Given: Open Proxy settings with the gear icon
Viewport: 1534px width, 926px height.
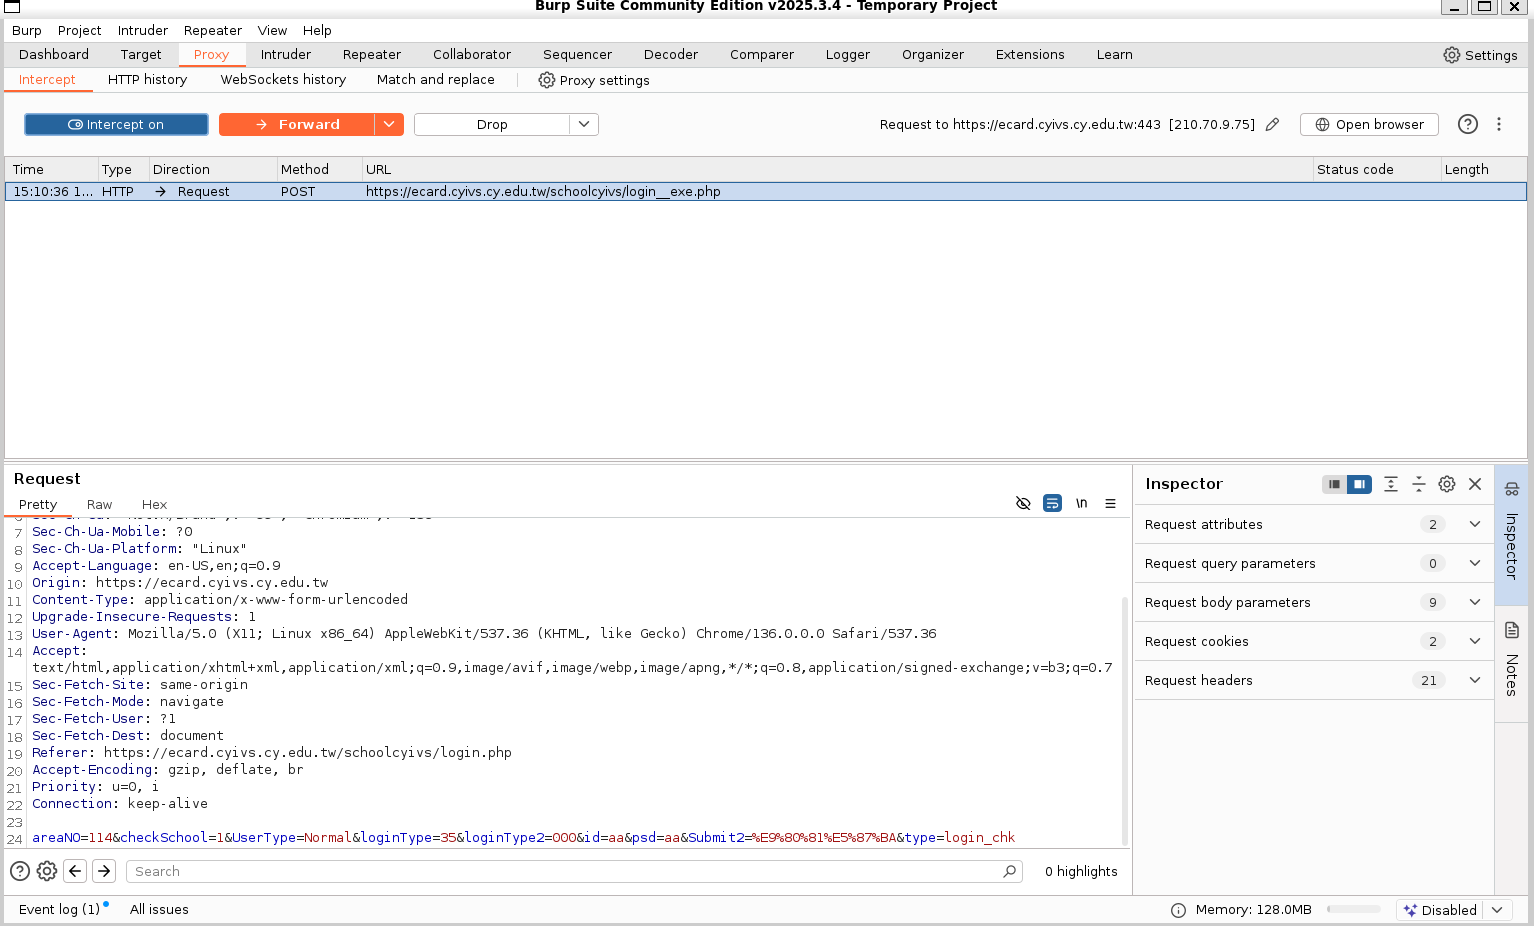Looking at the screenshot, I should click(594, 80).
